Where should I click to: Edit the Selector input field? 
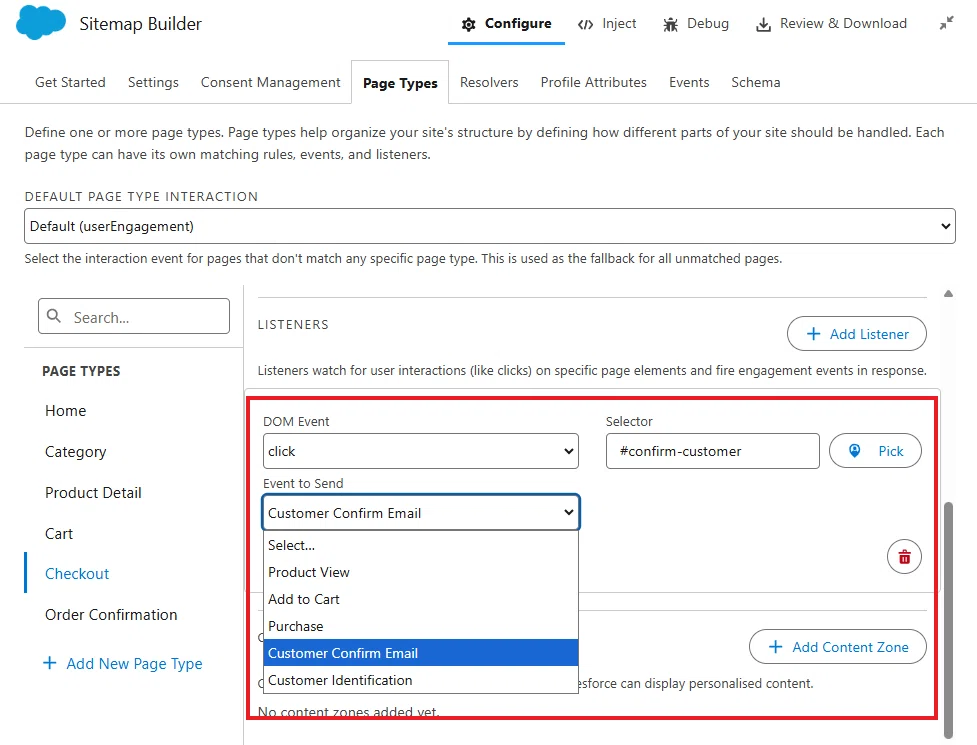coord(713,451)
